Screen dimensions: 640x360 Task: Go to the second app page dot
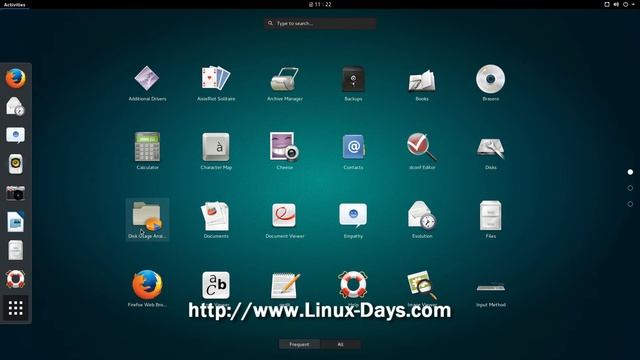coord(630,188)
